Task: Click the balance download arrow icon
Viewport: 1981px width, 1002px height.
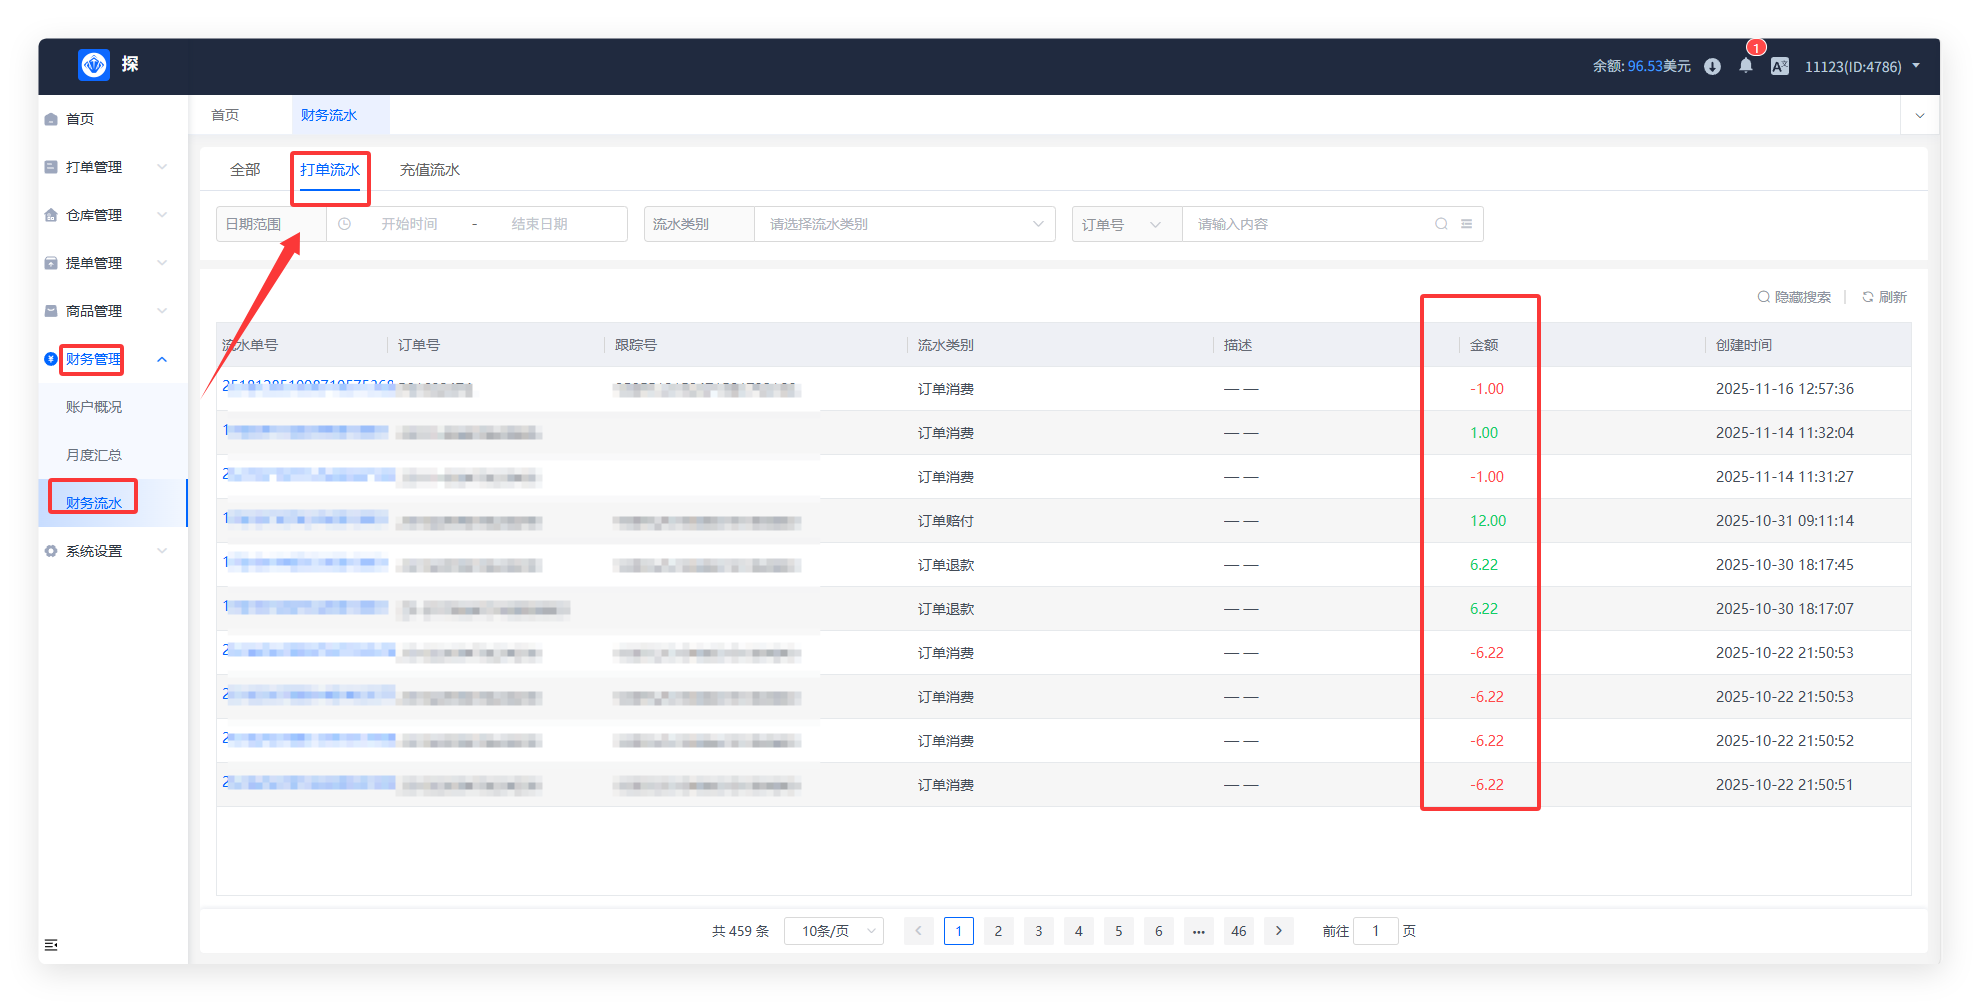Action: point(1712,66)
